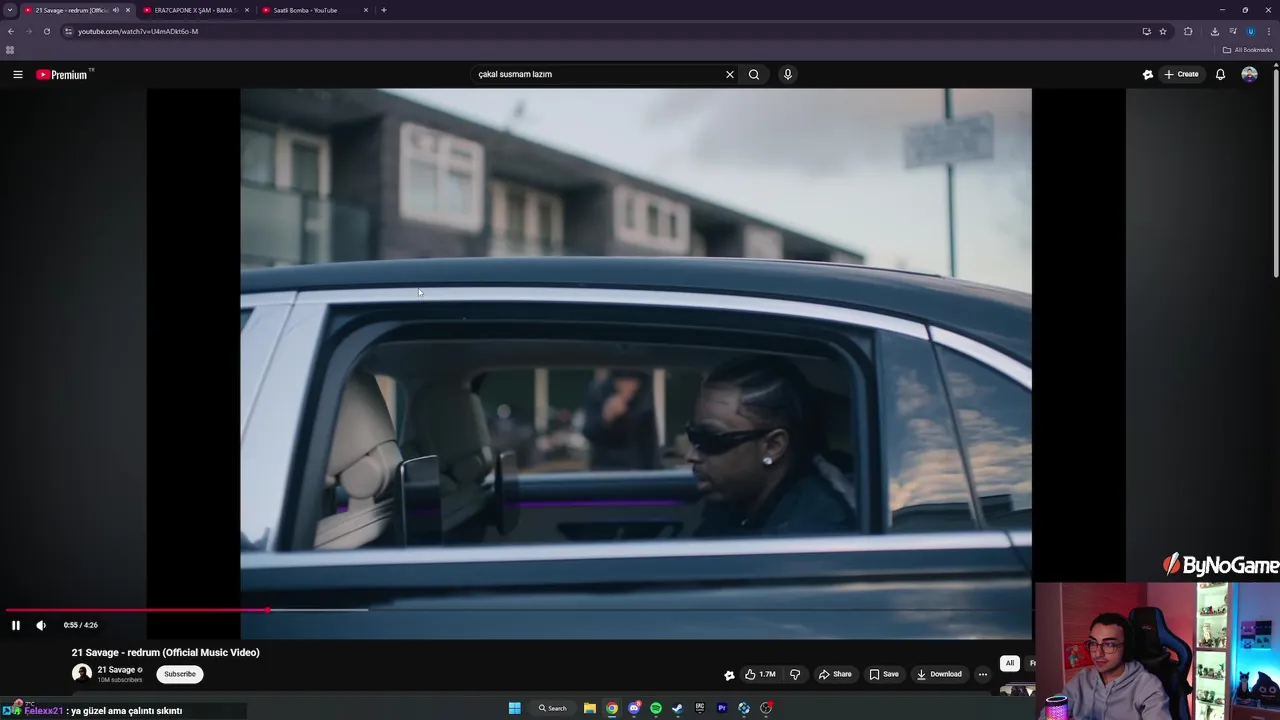The image size is (1280, 720).
Task: Reload the current page
Action: point(46,31)
